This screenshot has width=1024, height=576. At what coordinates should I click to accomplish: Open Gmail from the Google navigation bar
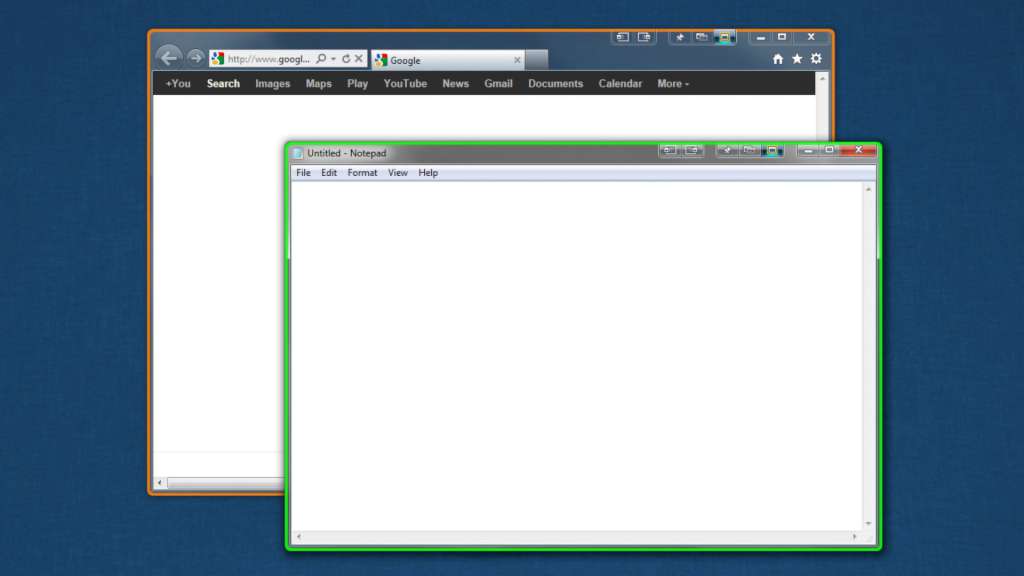(498, 84)
